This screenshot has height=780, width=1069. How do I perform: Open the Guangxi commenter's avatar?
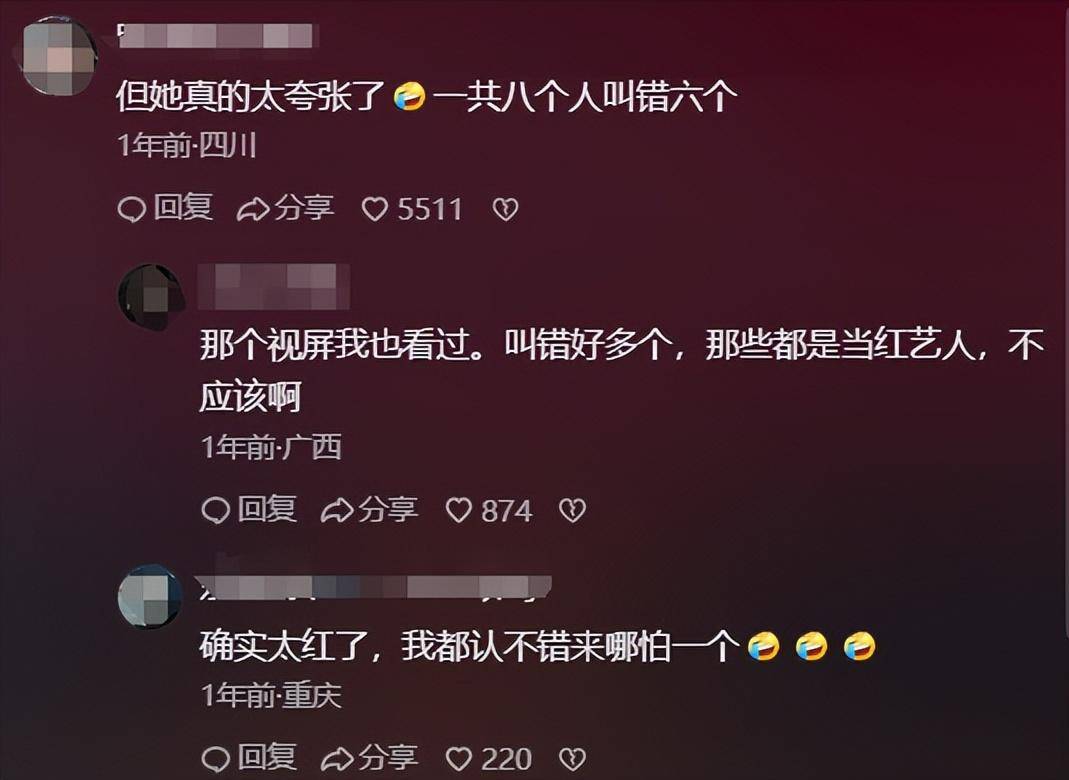(151, 297)
